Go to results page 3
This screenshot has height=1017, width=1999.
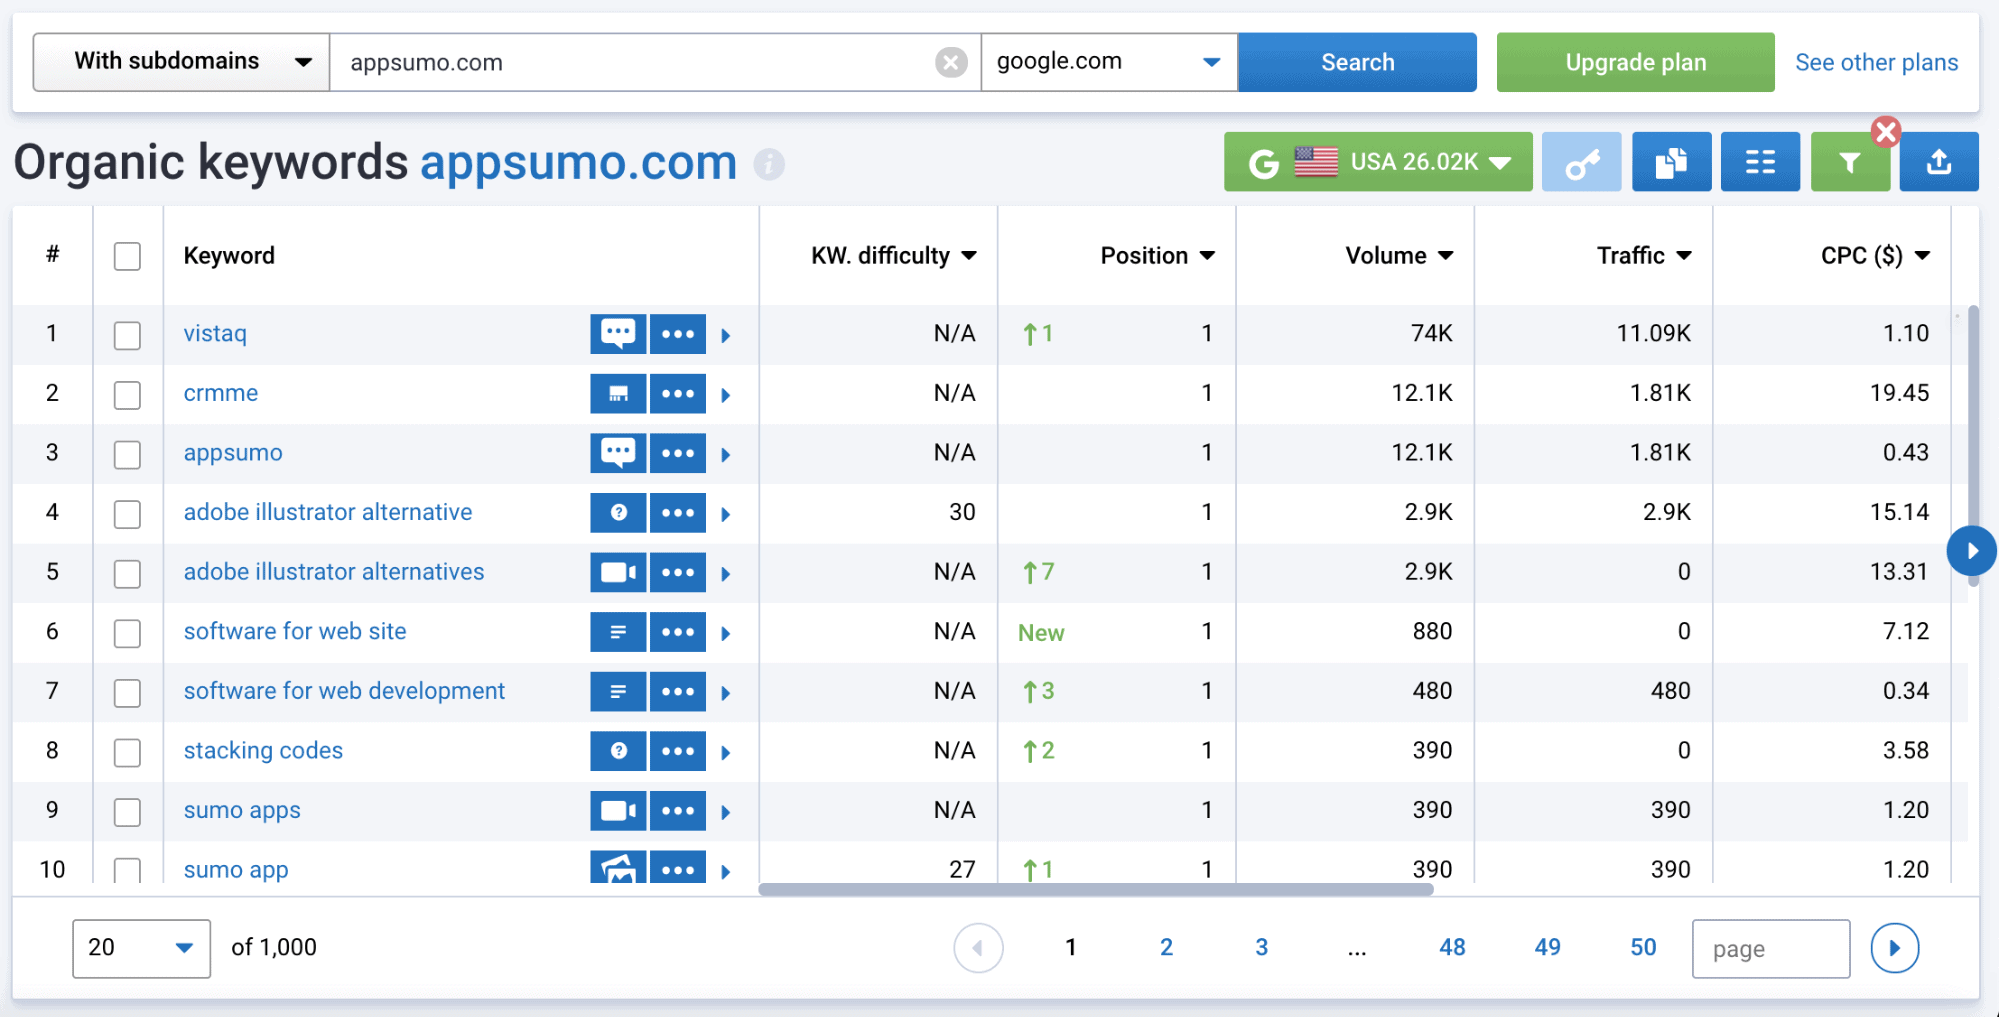[x=1261, y=947]
